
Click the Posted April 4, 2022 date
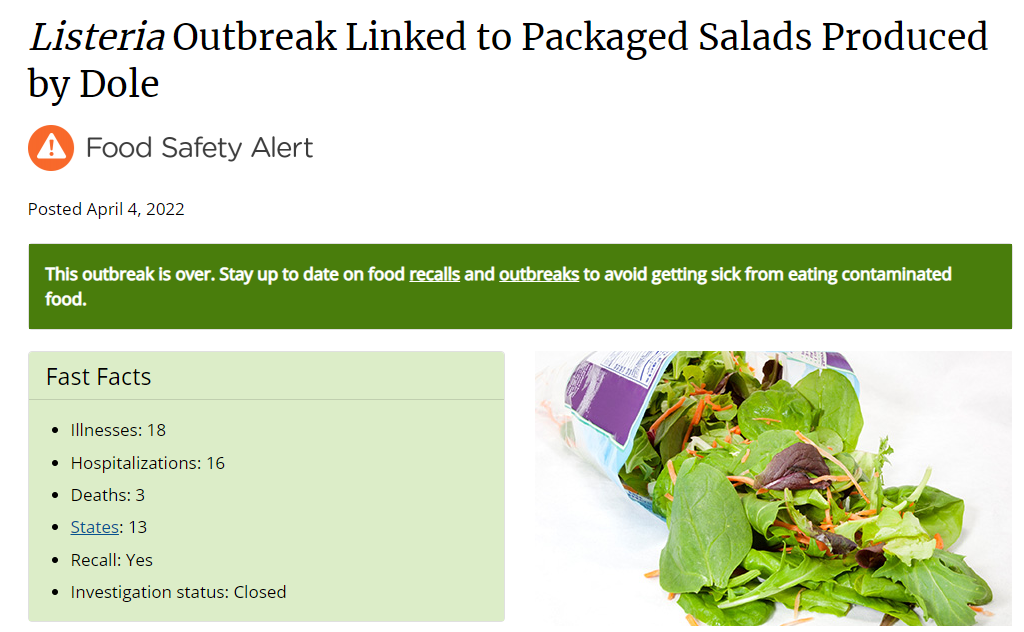(106, 209)
